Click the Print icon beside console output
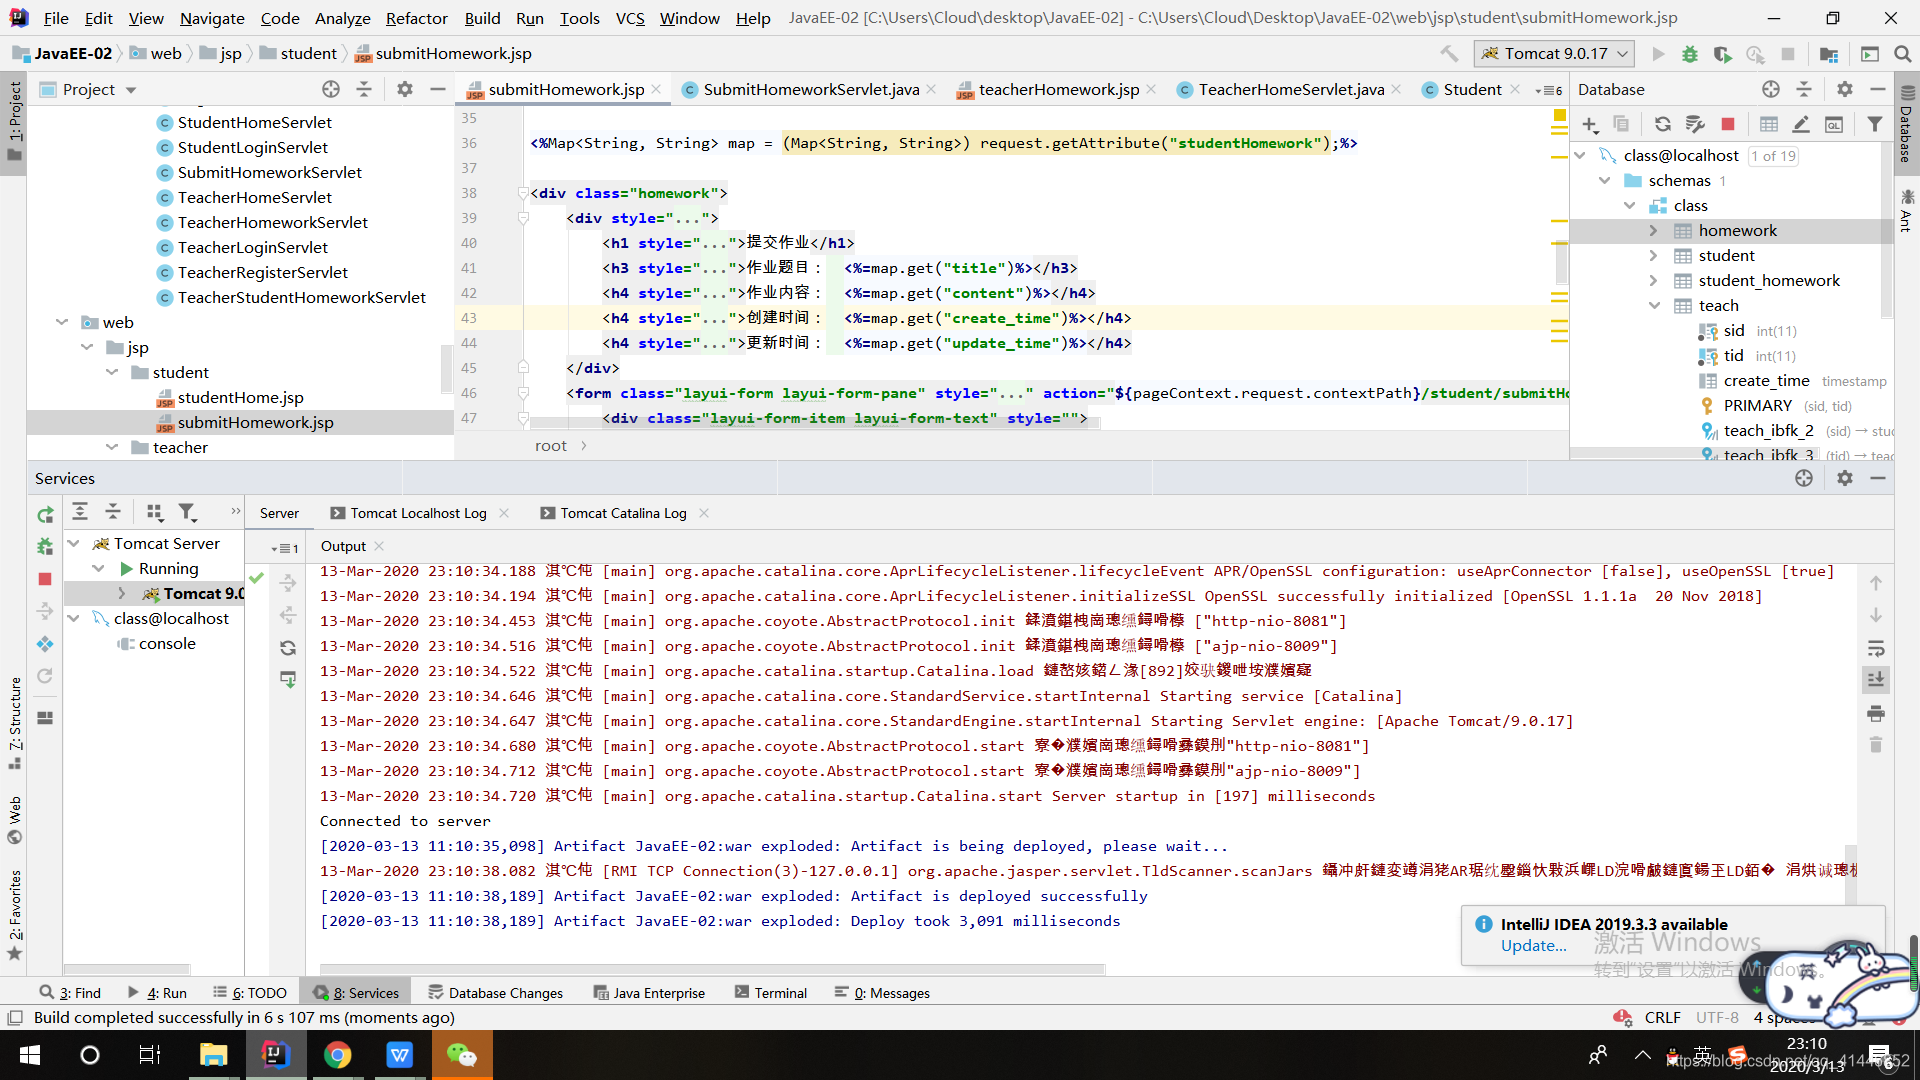This screenshot has height=1080, width=1920. coord(1876,714)
